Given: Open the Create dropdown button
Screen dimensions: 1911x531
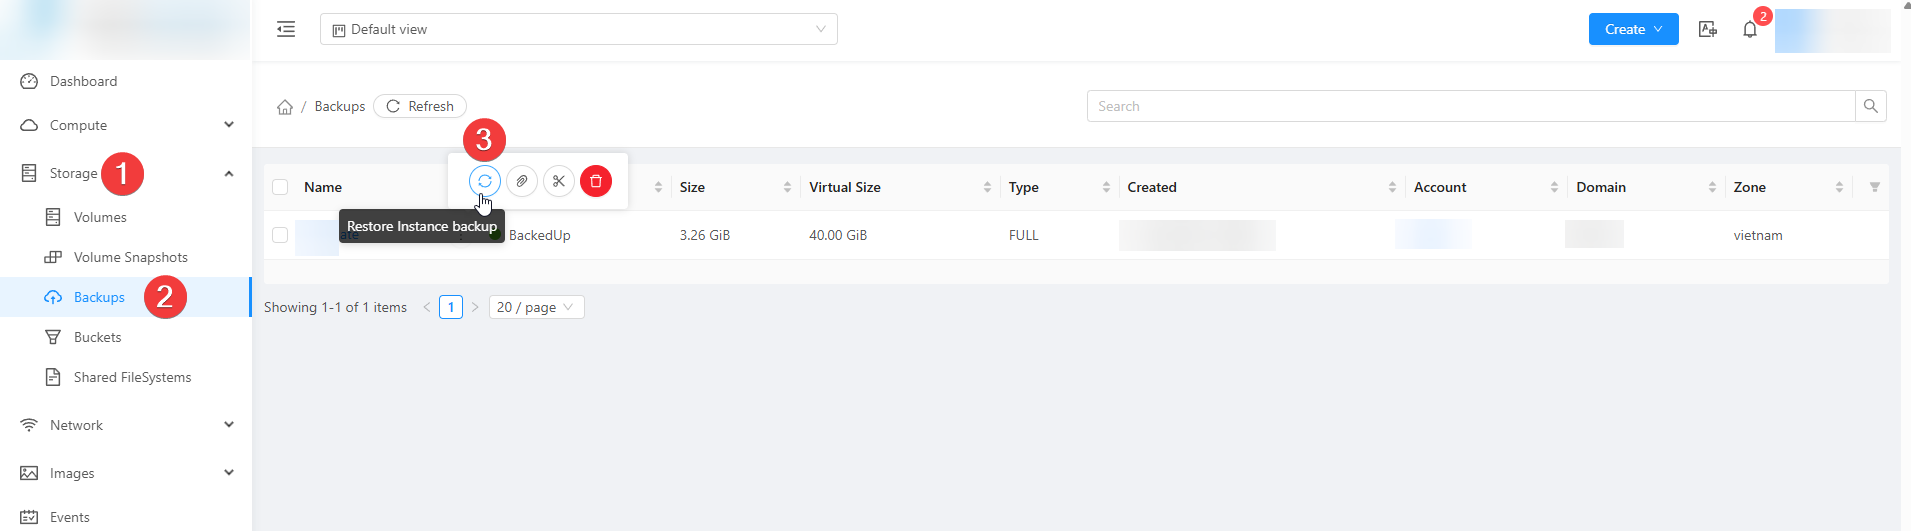Looking at the screenshot, I should (x=1633, y=29).
